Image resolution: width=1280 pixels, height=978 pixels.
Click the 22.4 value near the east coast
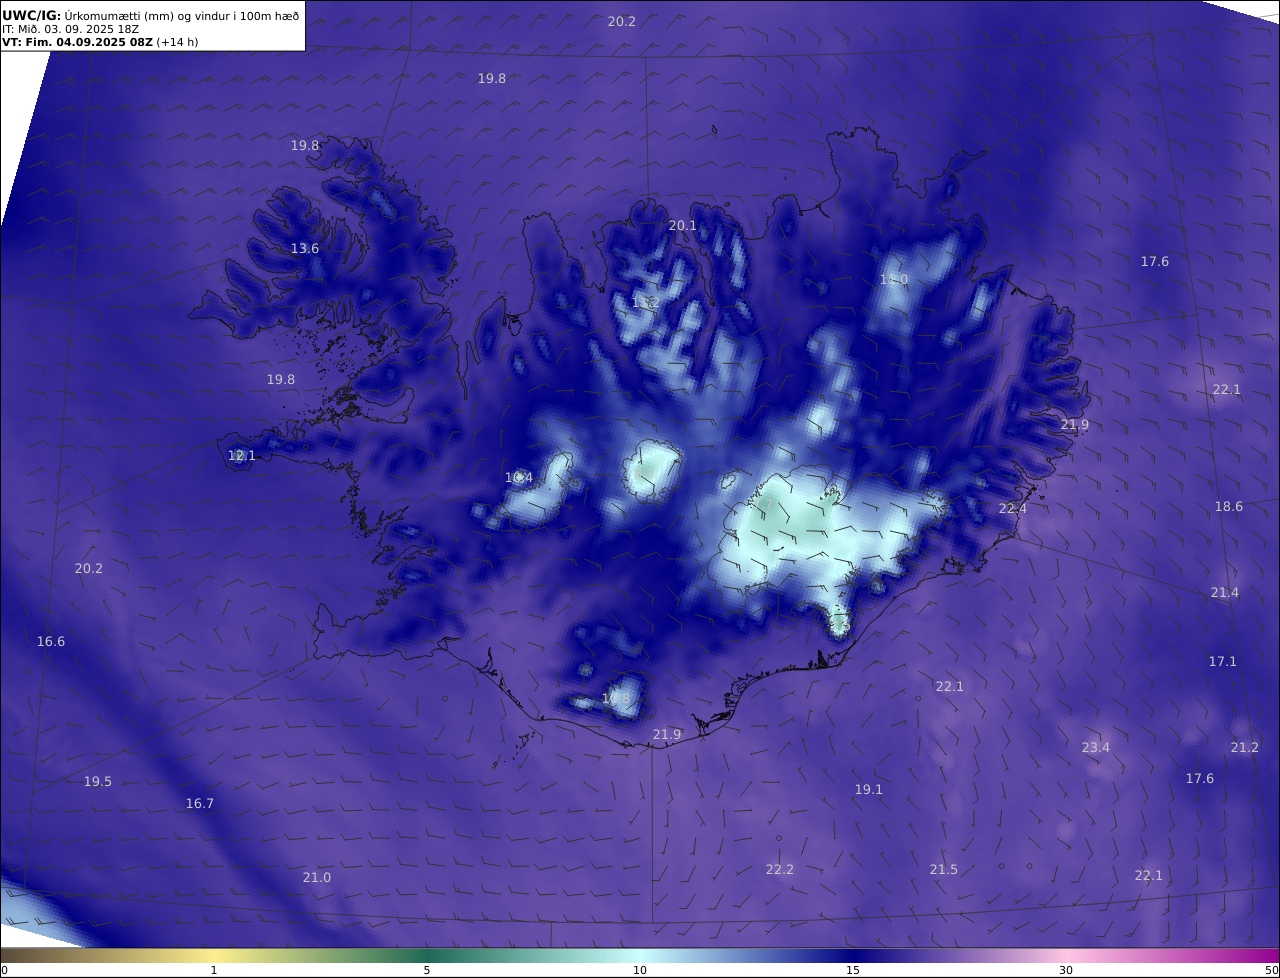[x=1013, y=509]
